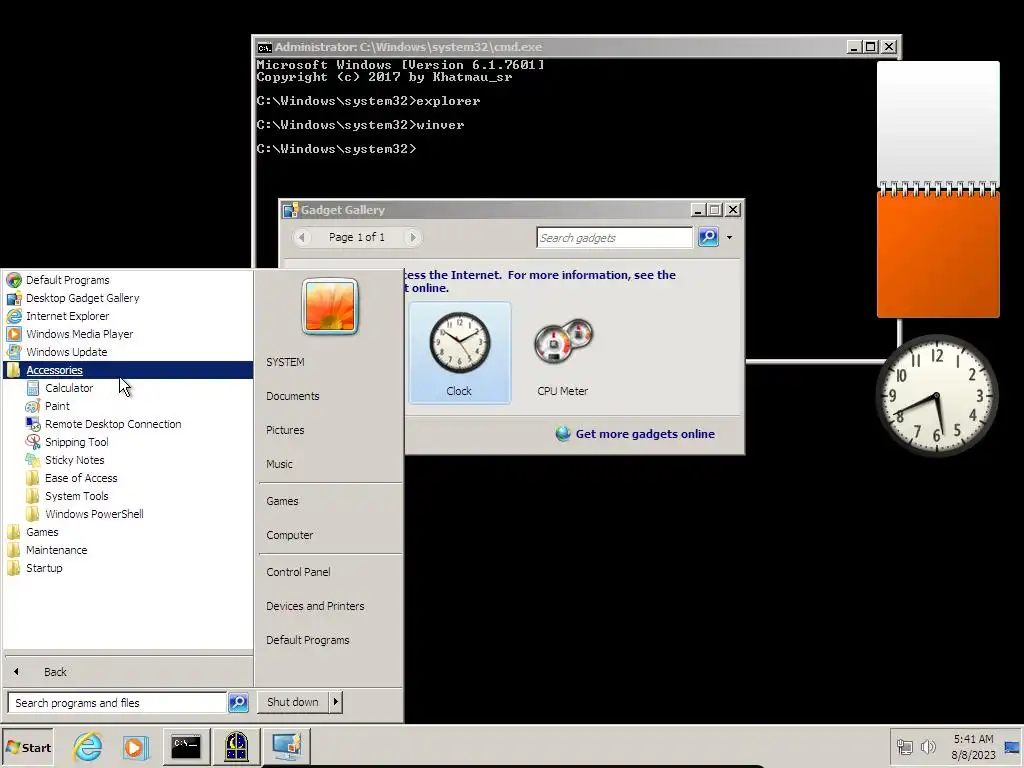Open Default Programs in the right pane
This screenshot has height=768, width=1024.
pyautogui.click(x=308, y=640)
